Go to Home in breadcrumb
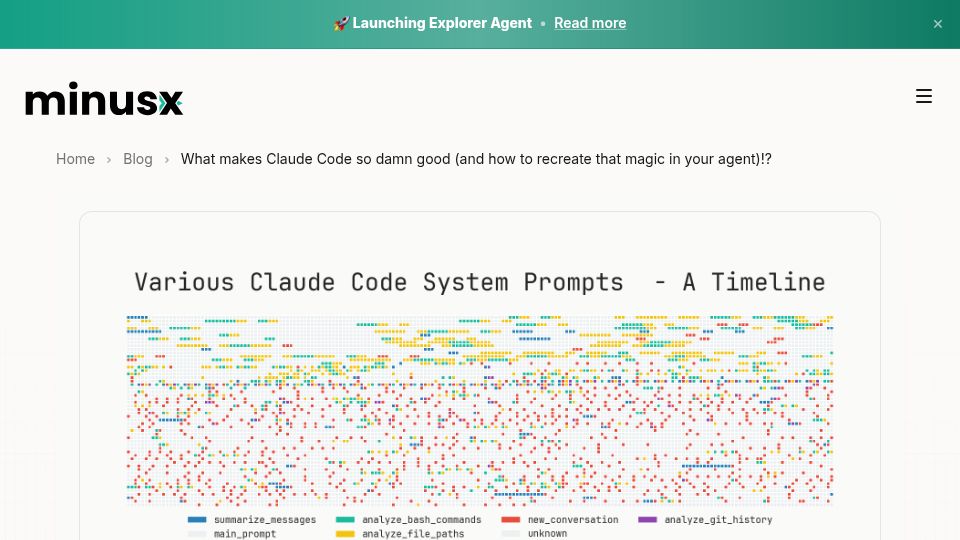960x540 pixels. pos(75,159)
